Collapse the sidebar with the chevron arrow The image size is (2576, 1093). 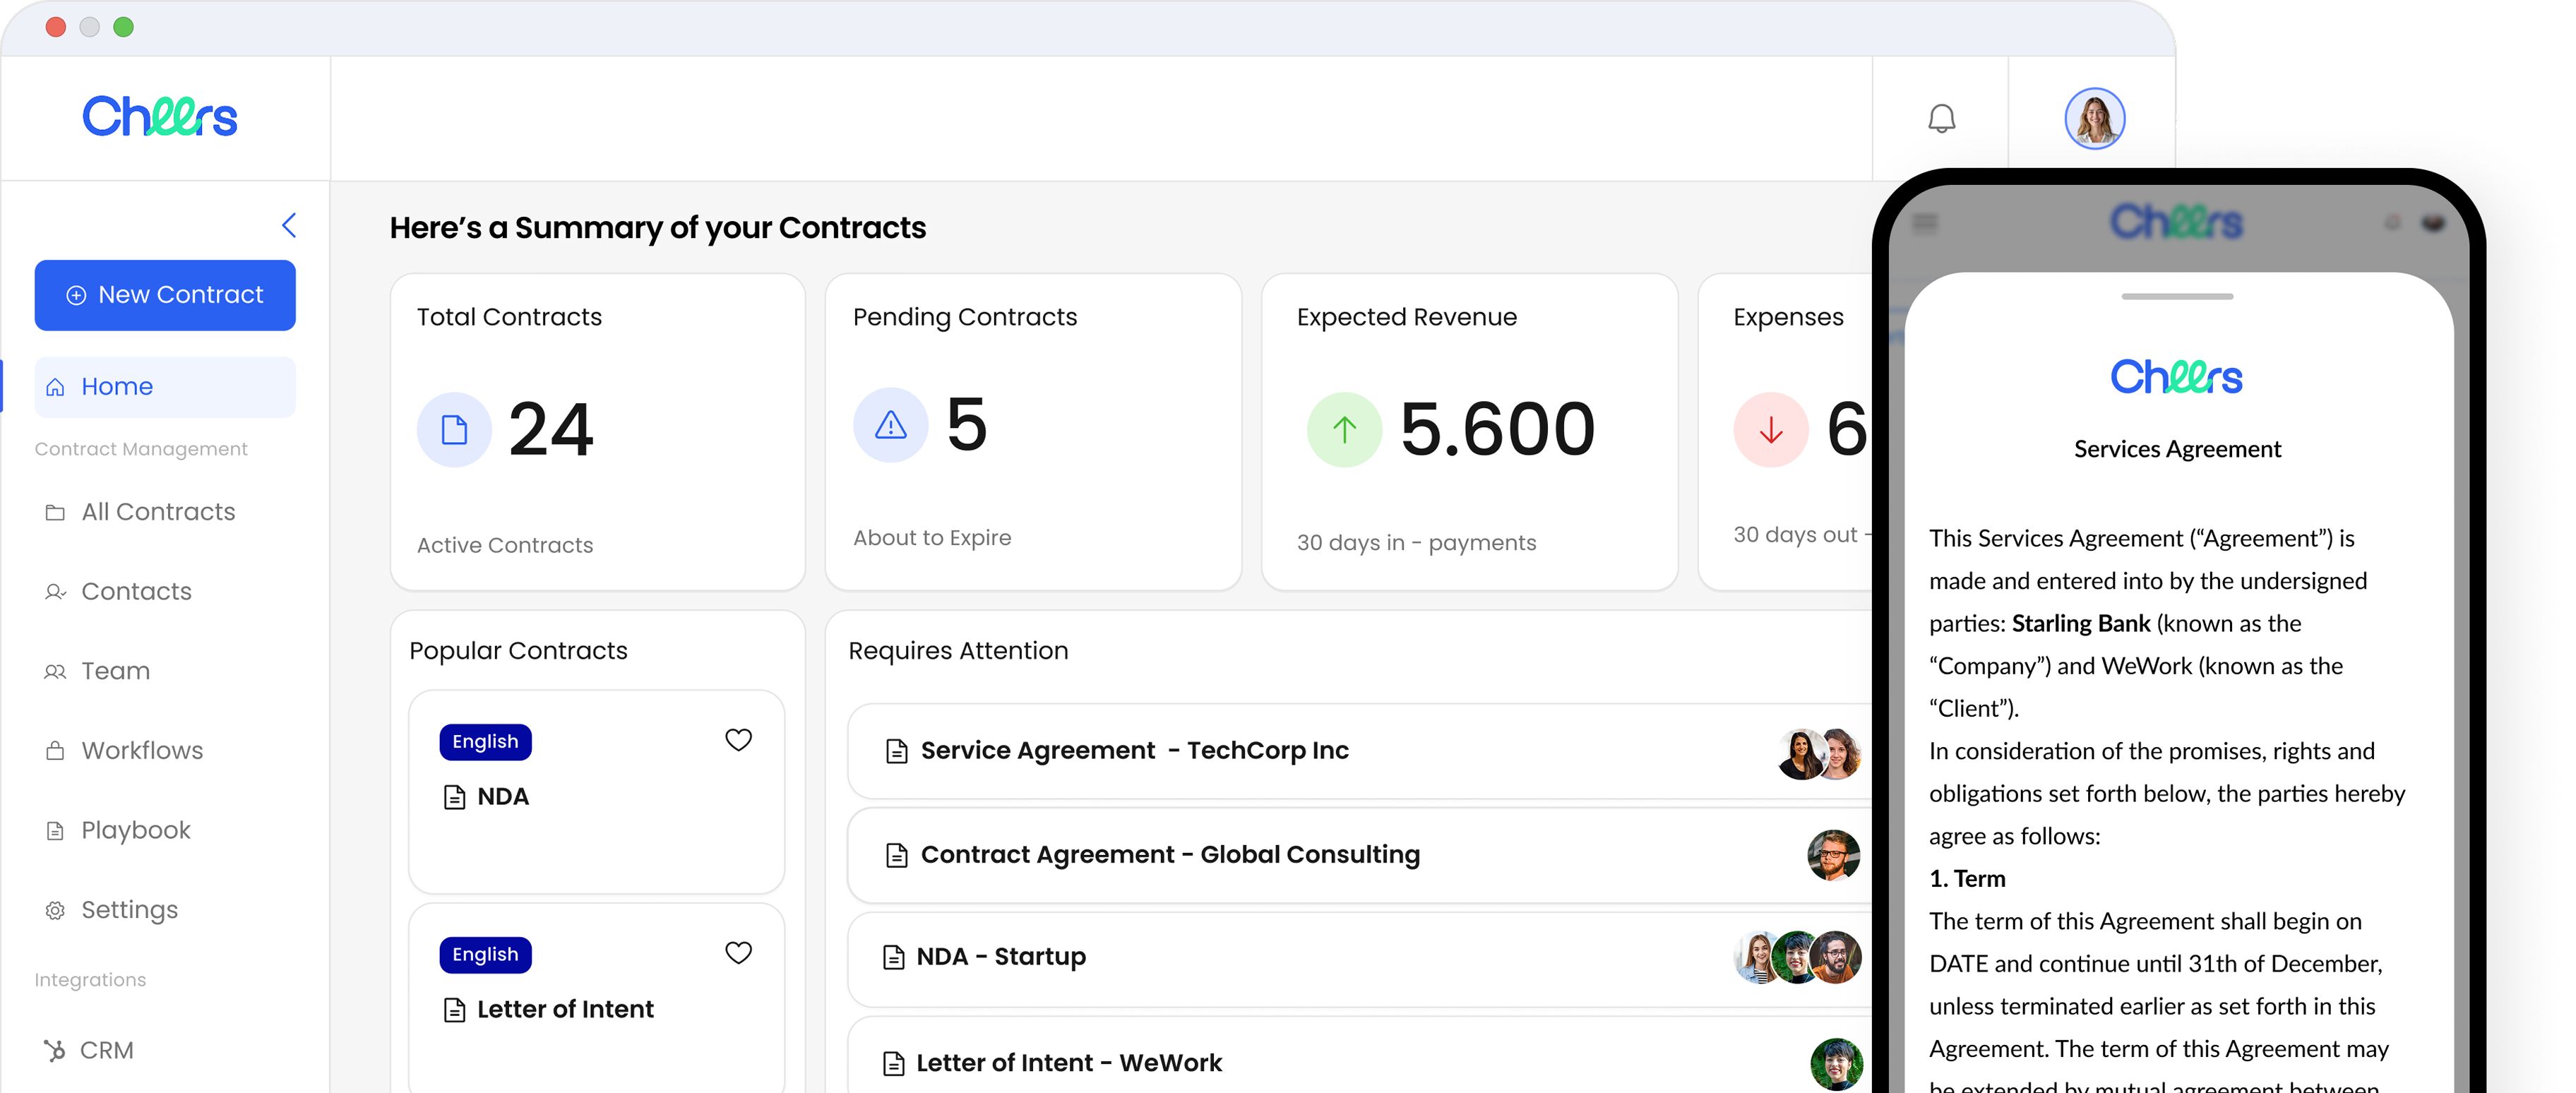[x=289, y=225]
